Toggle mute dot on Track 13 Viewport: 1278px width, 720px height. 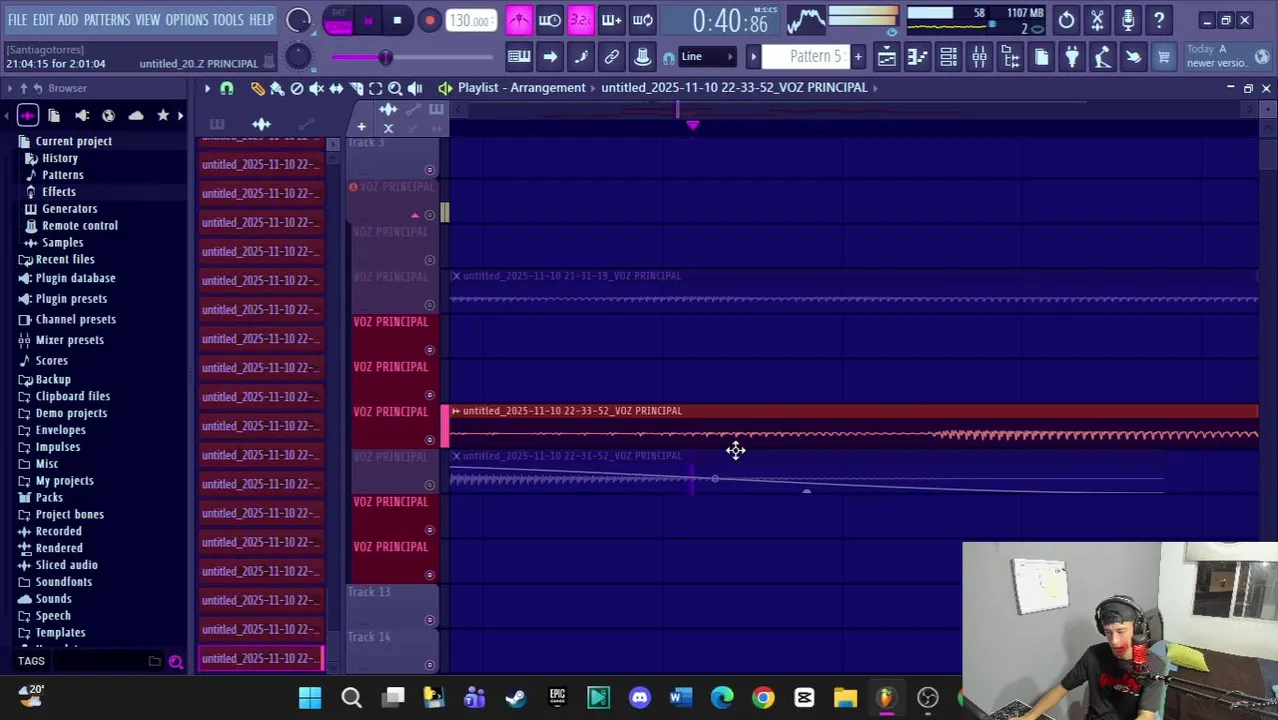(430, 620)
